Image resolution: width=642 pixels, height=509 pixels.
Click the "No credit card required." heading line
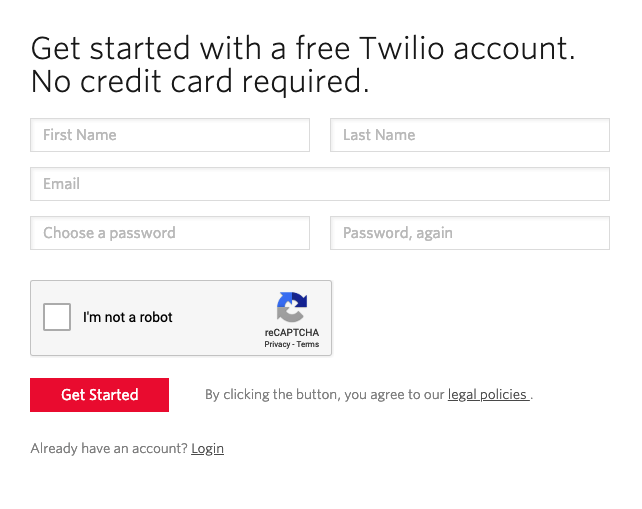point(200,82)
